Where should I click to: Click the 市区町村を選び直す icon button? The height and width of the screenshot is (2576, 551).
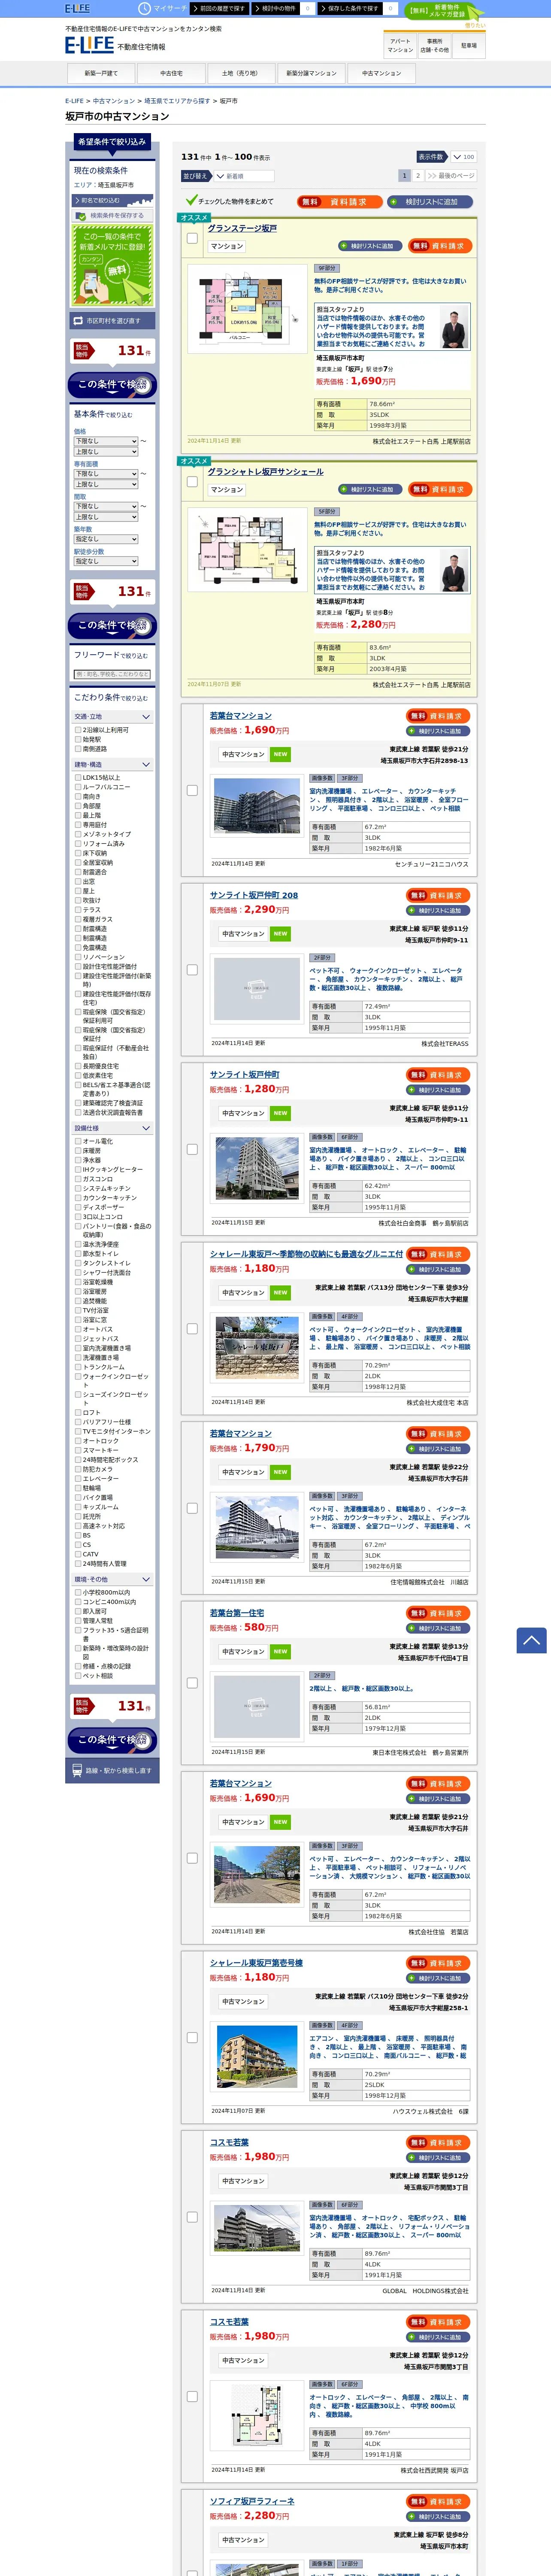(112, 321)
